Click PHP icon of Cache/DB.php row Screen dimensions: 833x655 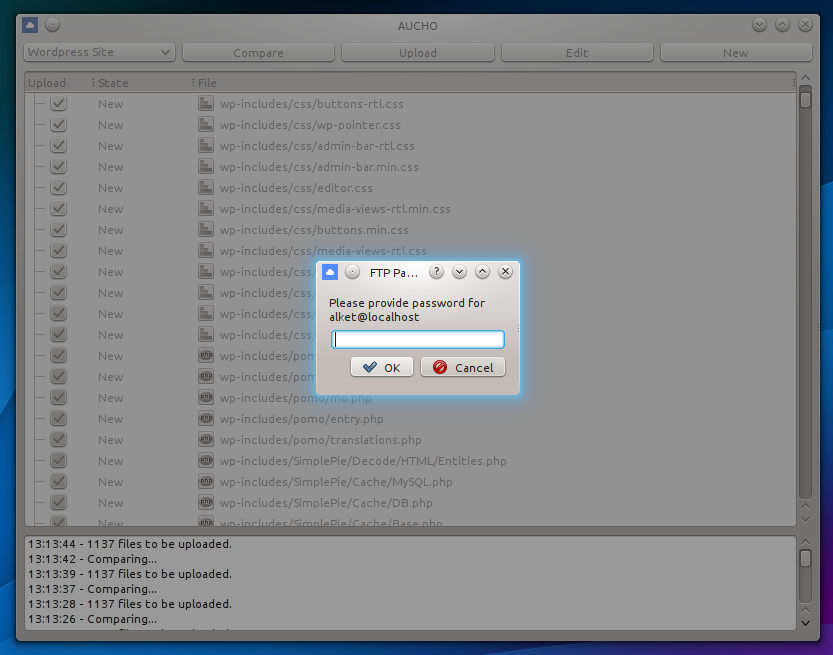206,503
